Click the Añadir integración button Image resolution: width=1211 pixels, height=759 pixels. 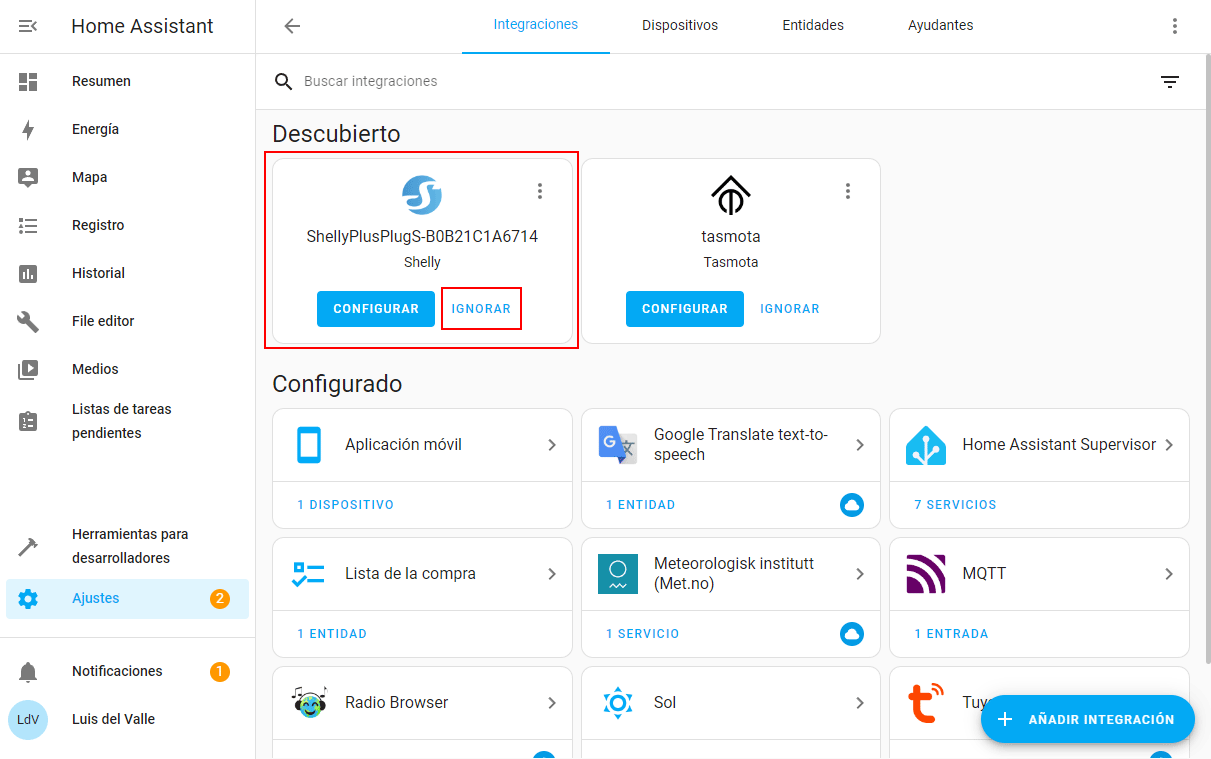pyautogui.click(x=1087, y=719)
